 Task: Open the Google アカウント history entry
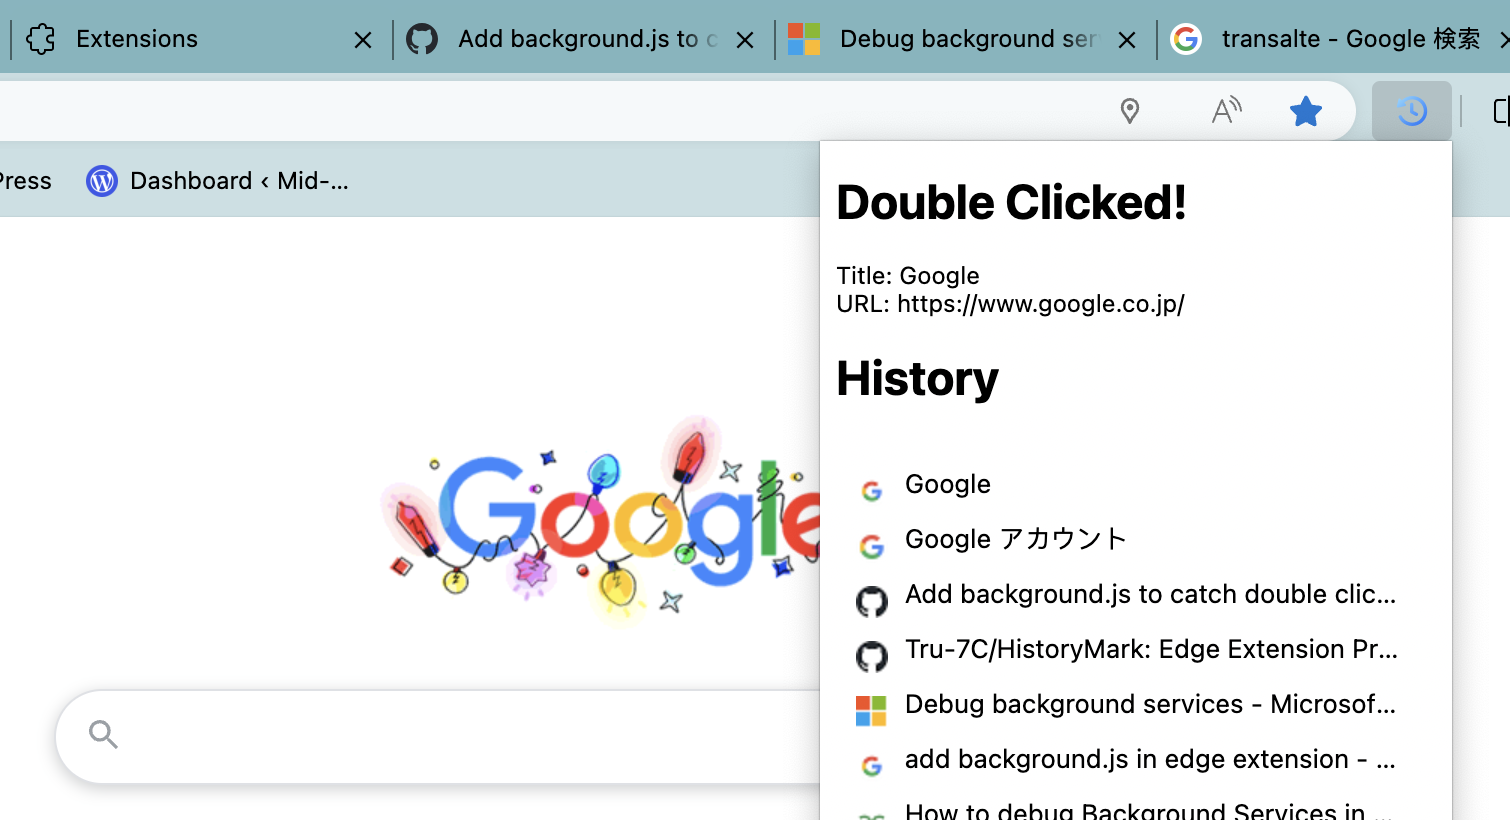coord(1014,538)
